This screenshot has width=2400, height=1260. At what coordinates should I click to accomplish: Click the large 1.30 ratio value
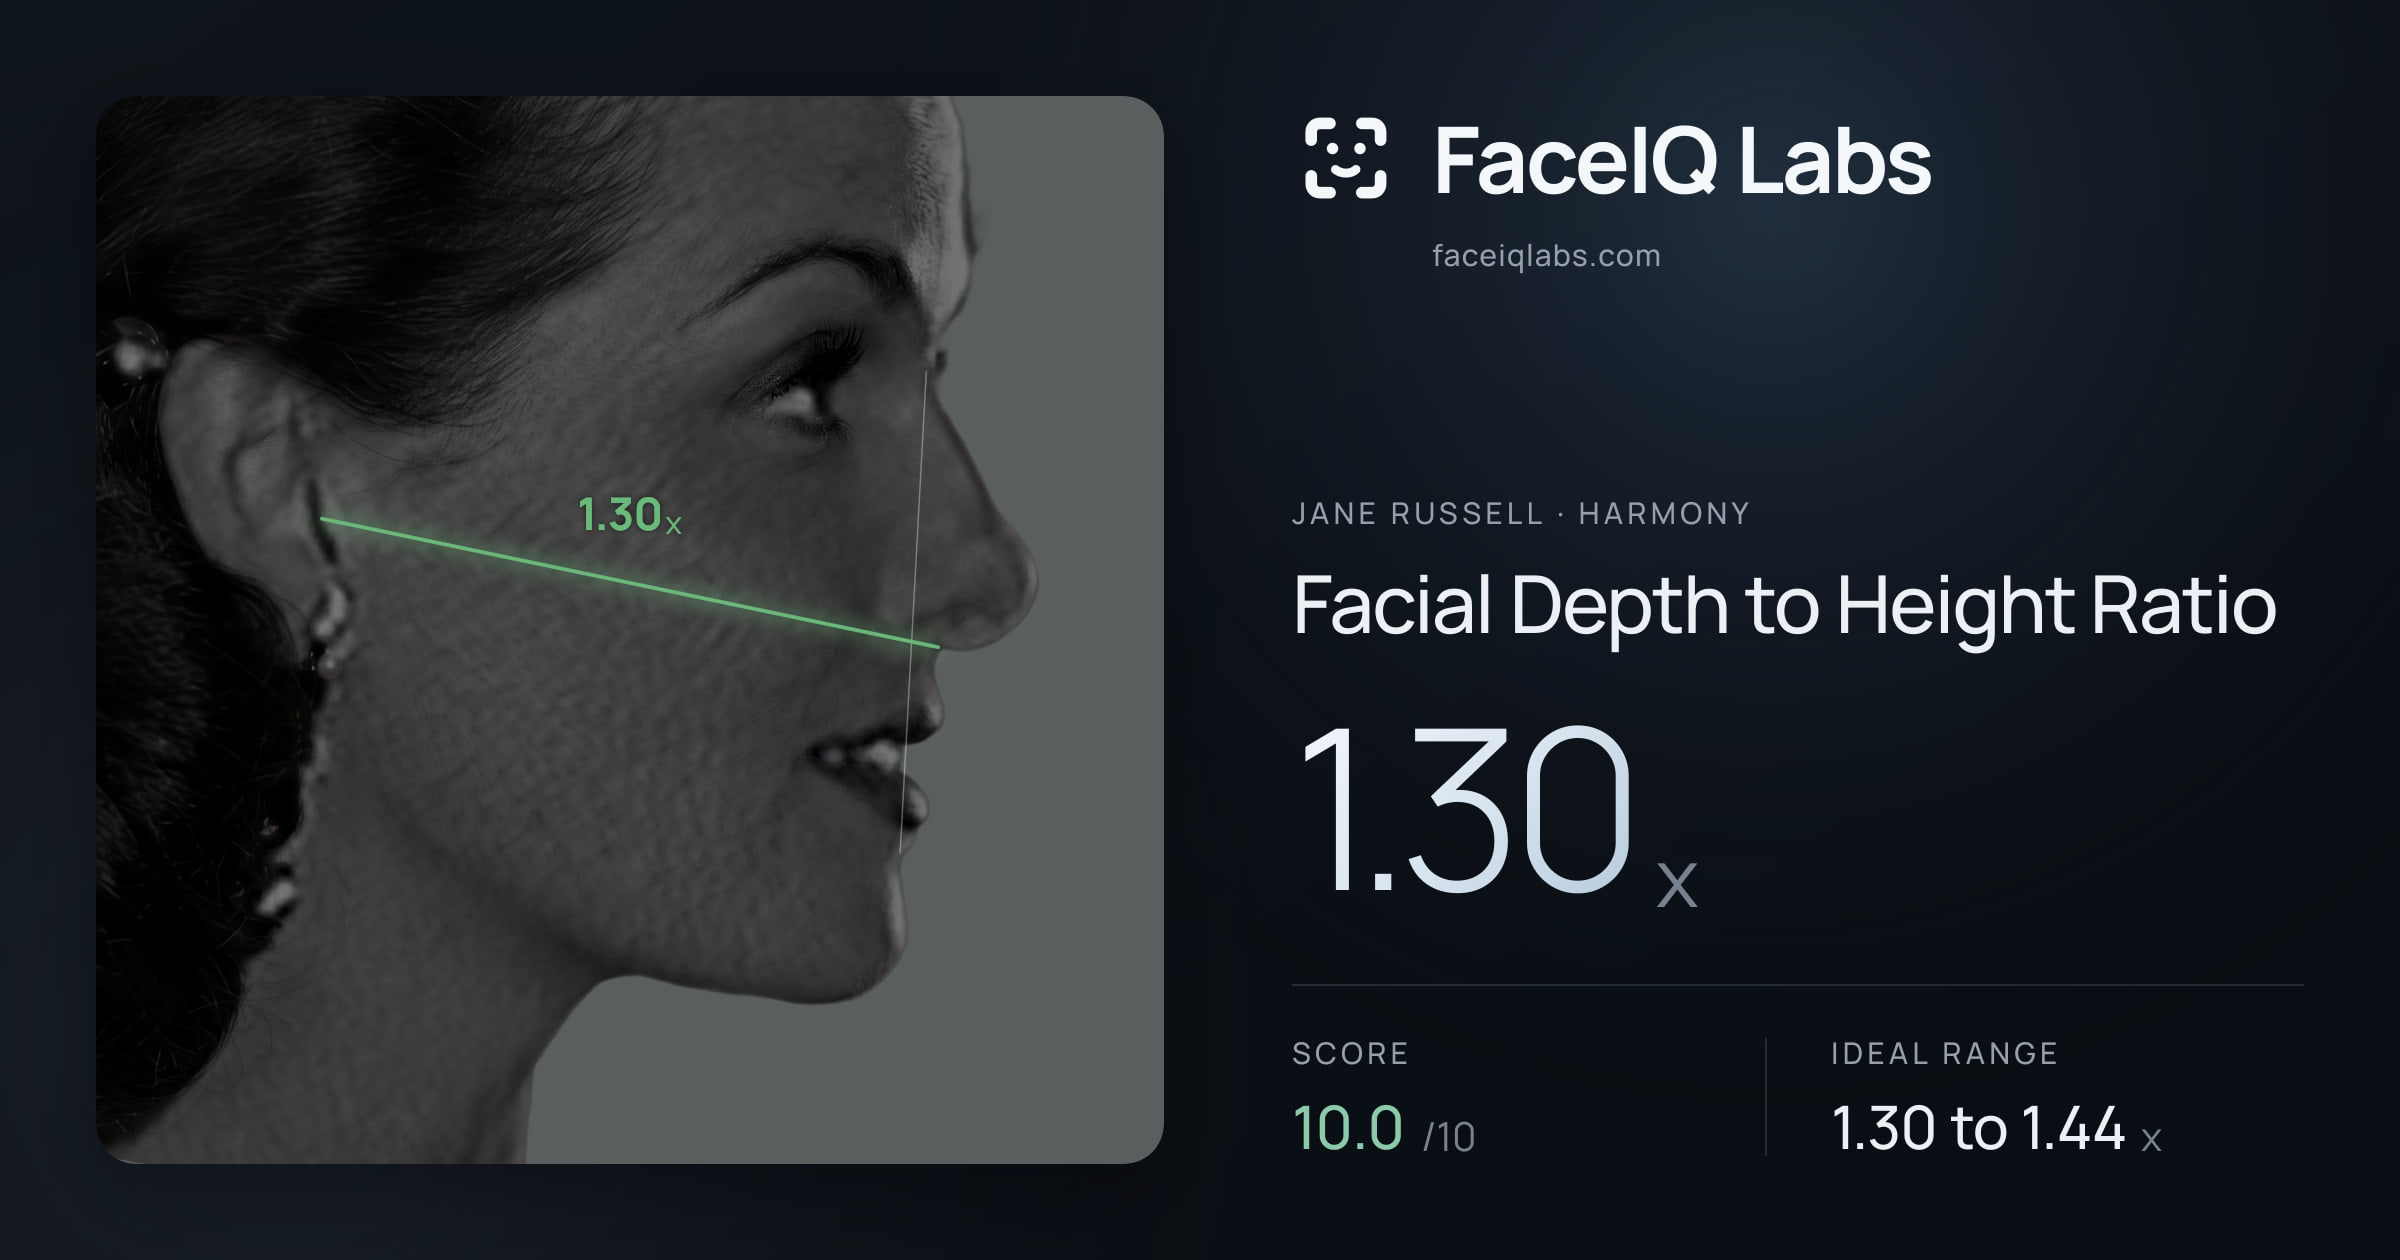(1465, 809)
